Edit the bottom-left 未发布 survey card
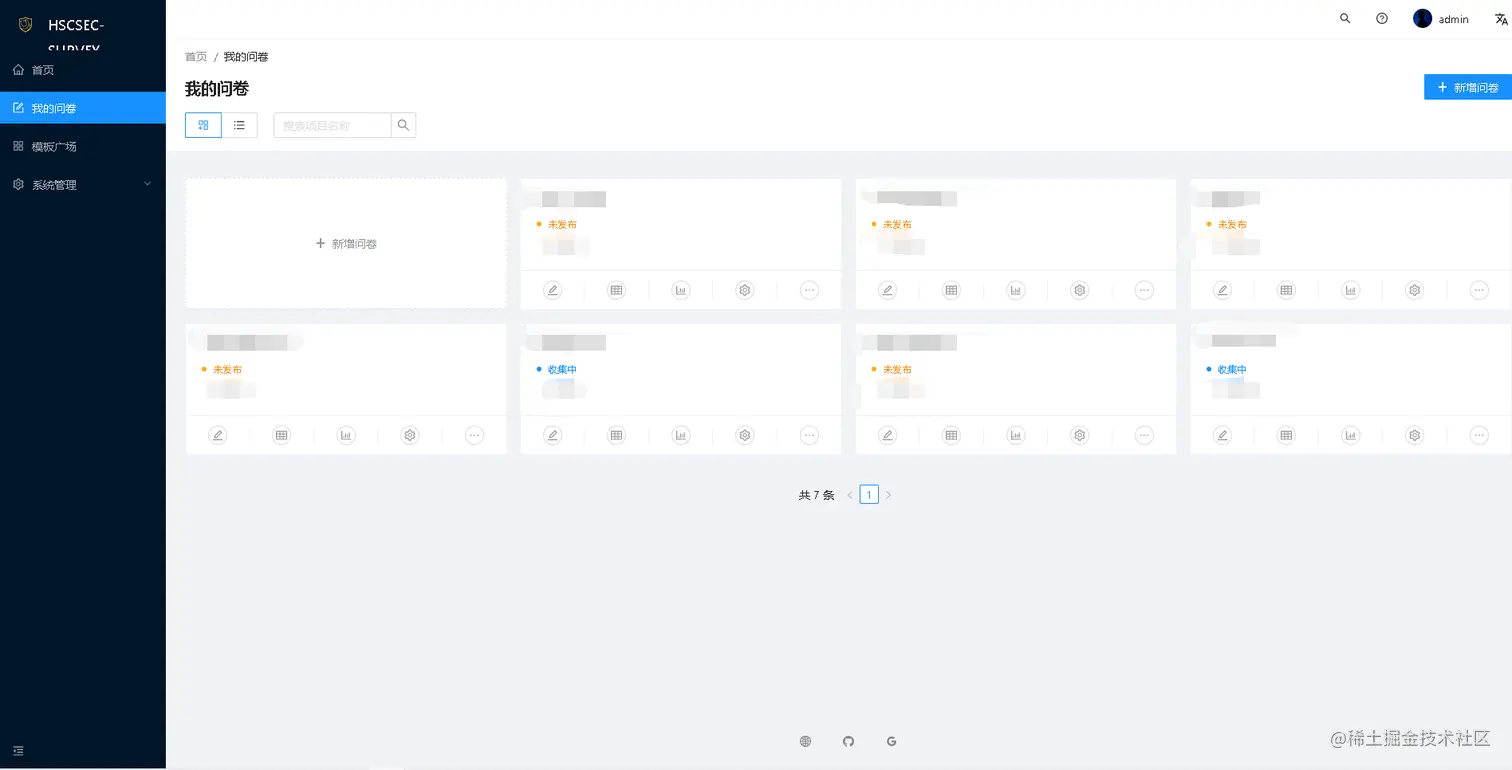The width and height of the screenshot is (1512, 770). point(217,435)
